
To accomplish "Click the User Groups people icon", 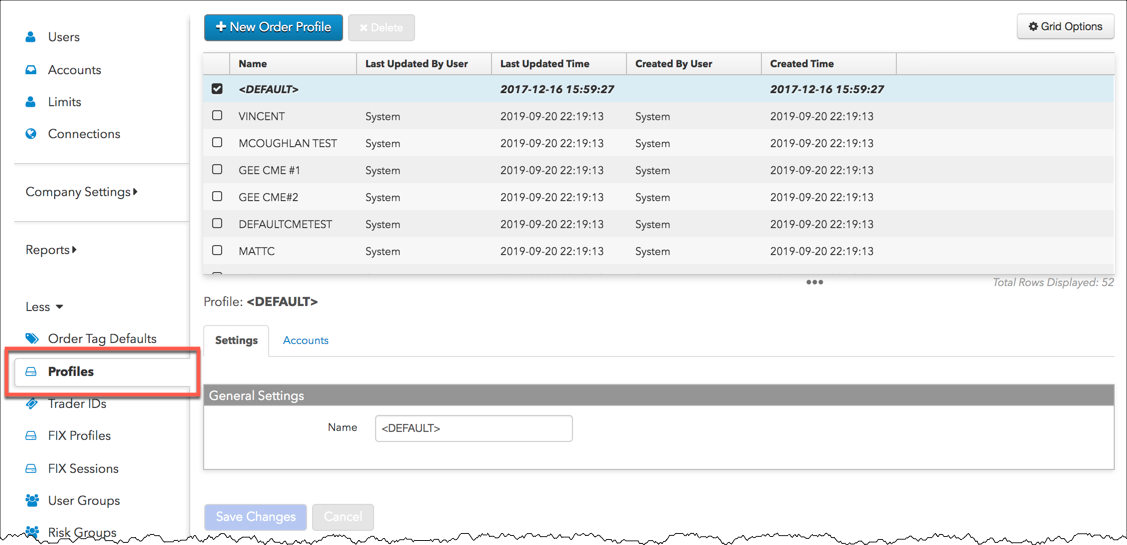I will [x=32, y=500].
